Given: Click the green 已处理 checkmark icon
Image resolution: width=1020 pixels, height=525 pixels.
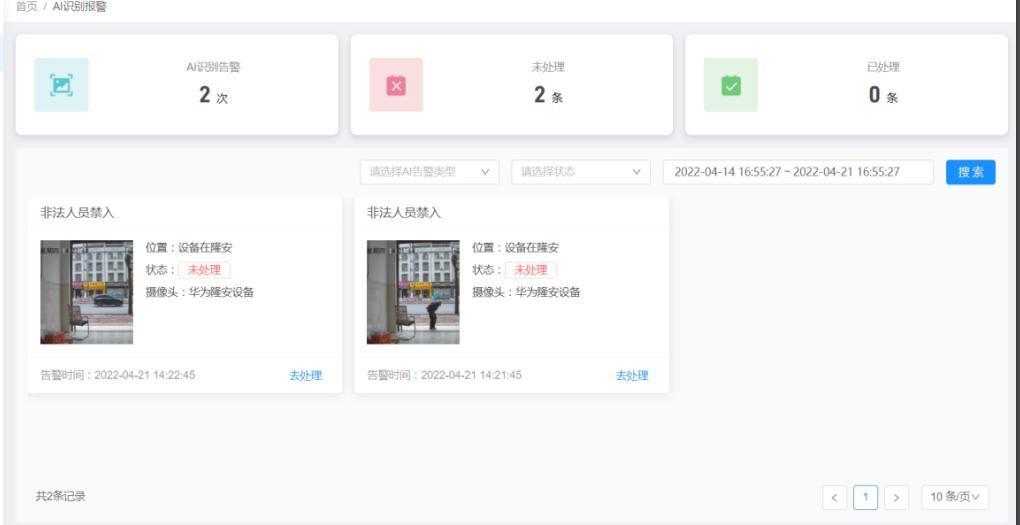Looking at the screenshot, I should 731,85.
